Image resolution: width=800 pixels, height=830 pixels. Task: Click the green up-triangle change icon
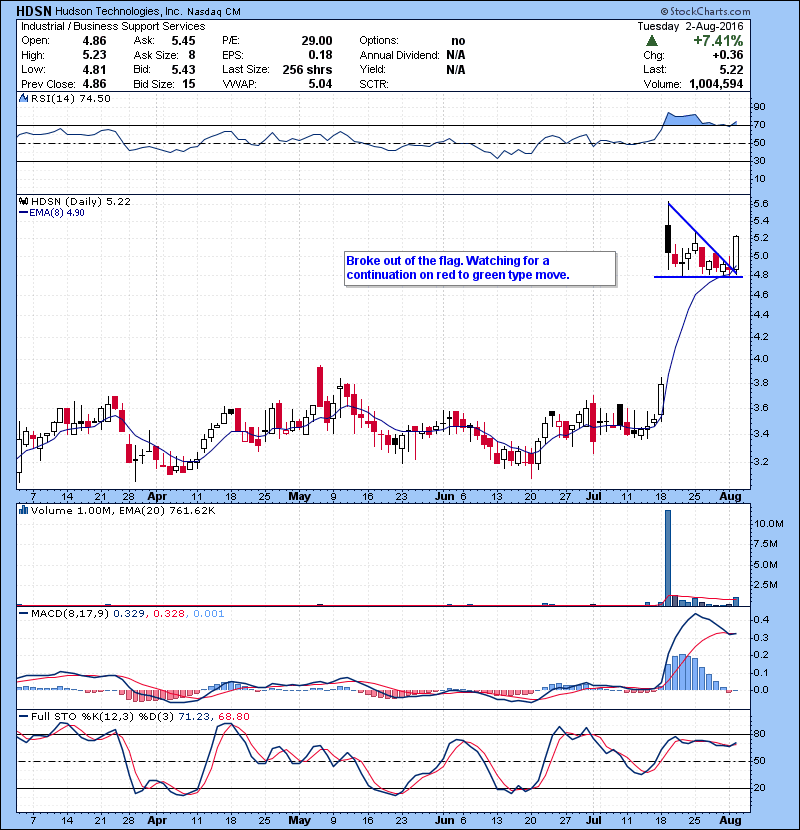(x=652, y=41)
